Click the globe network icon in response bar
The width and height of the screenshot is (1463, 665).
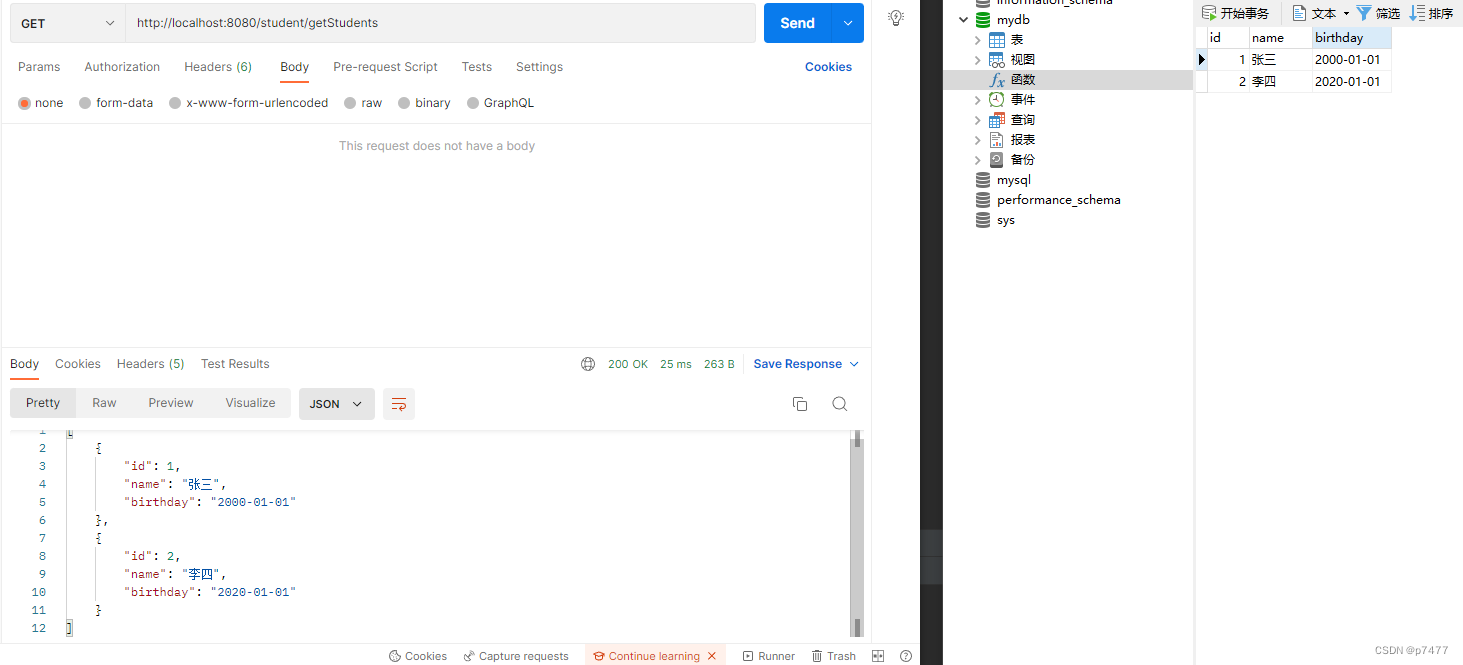(x=588, y=364)
